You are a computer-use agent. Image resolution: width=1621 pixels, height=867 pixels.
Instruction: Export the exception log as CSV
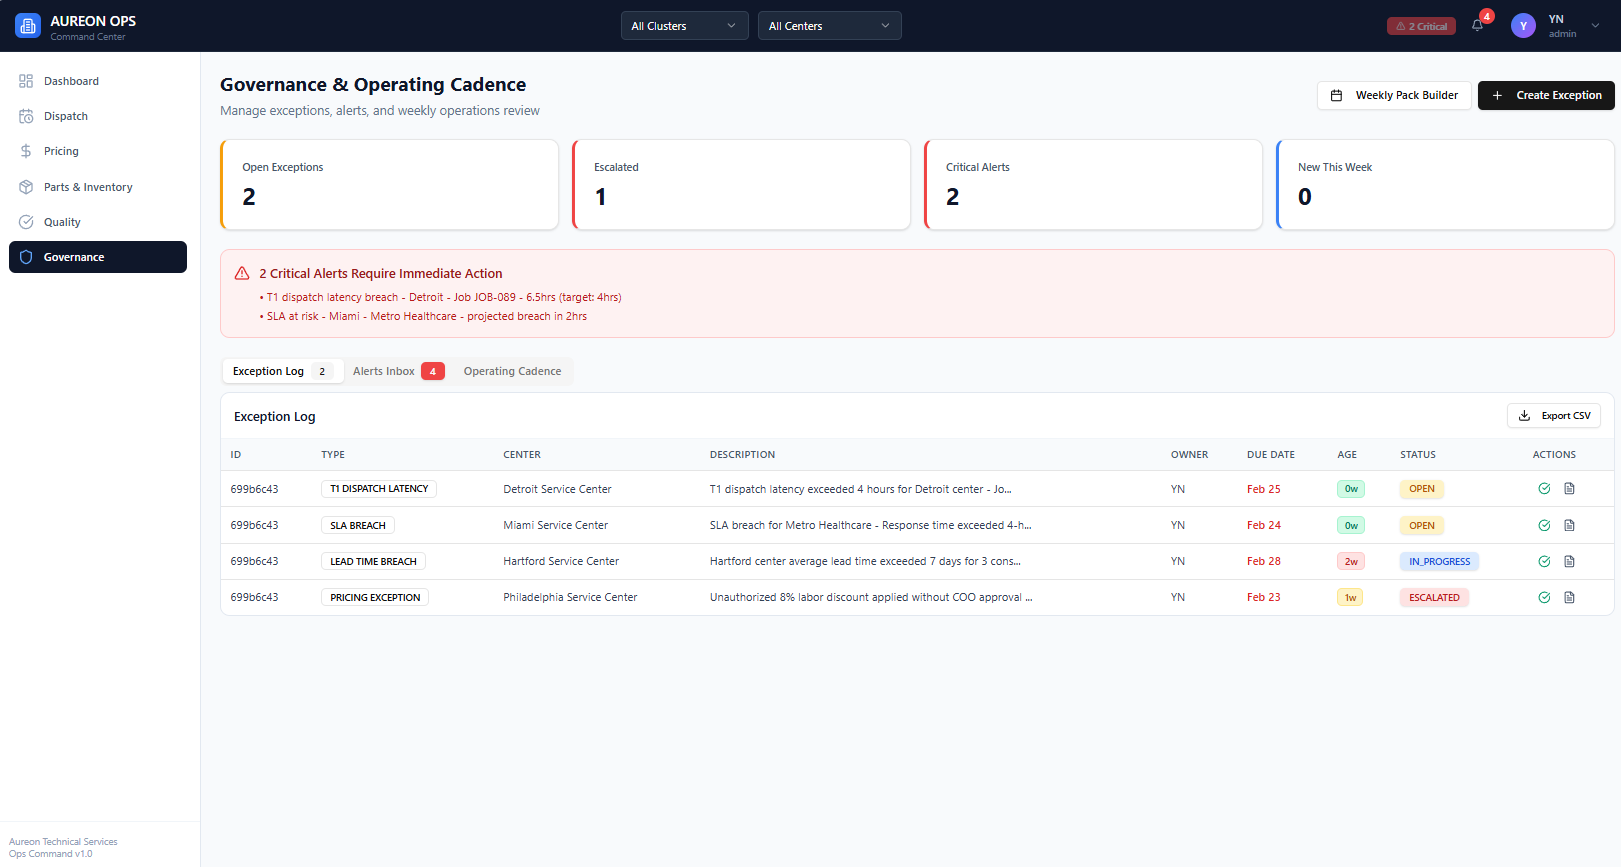[1554, 416]
